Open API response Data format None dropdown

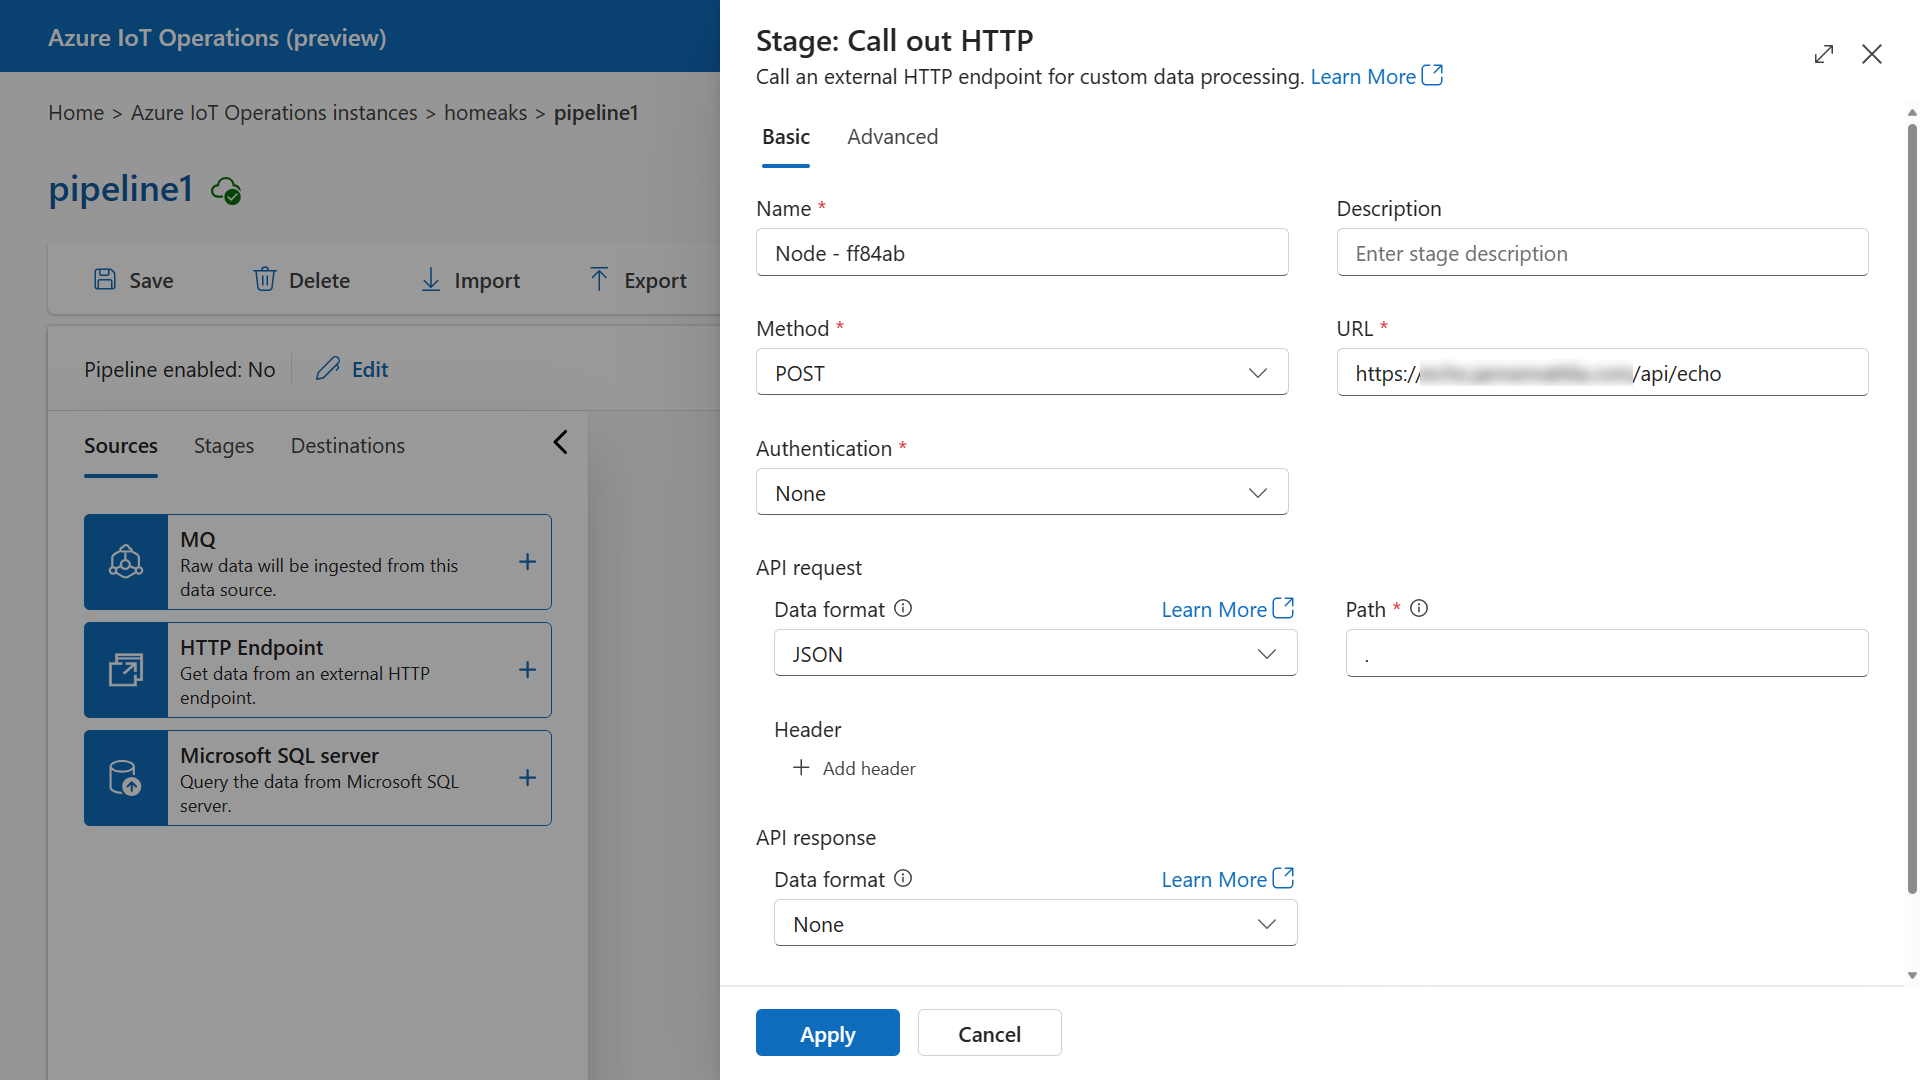[1036, 923]
